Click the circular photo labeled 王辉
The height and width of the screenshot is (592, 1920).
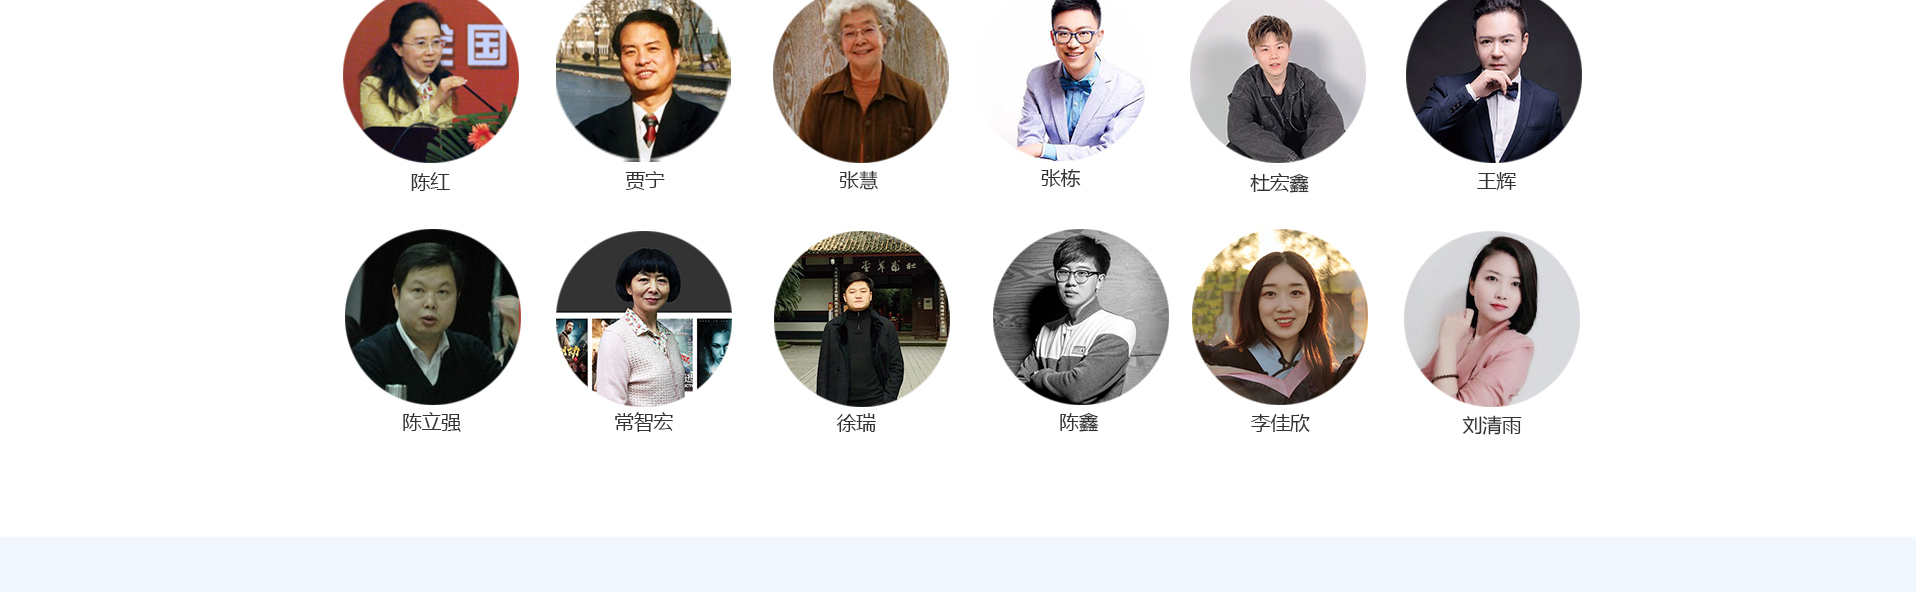pyautogui.click(x=1494, y=76)
